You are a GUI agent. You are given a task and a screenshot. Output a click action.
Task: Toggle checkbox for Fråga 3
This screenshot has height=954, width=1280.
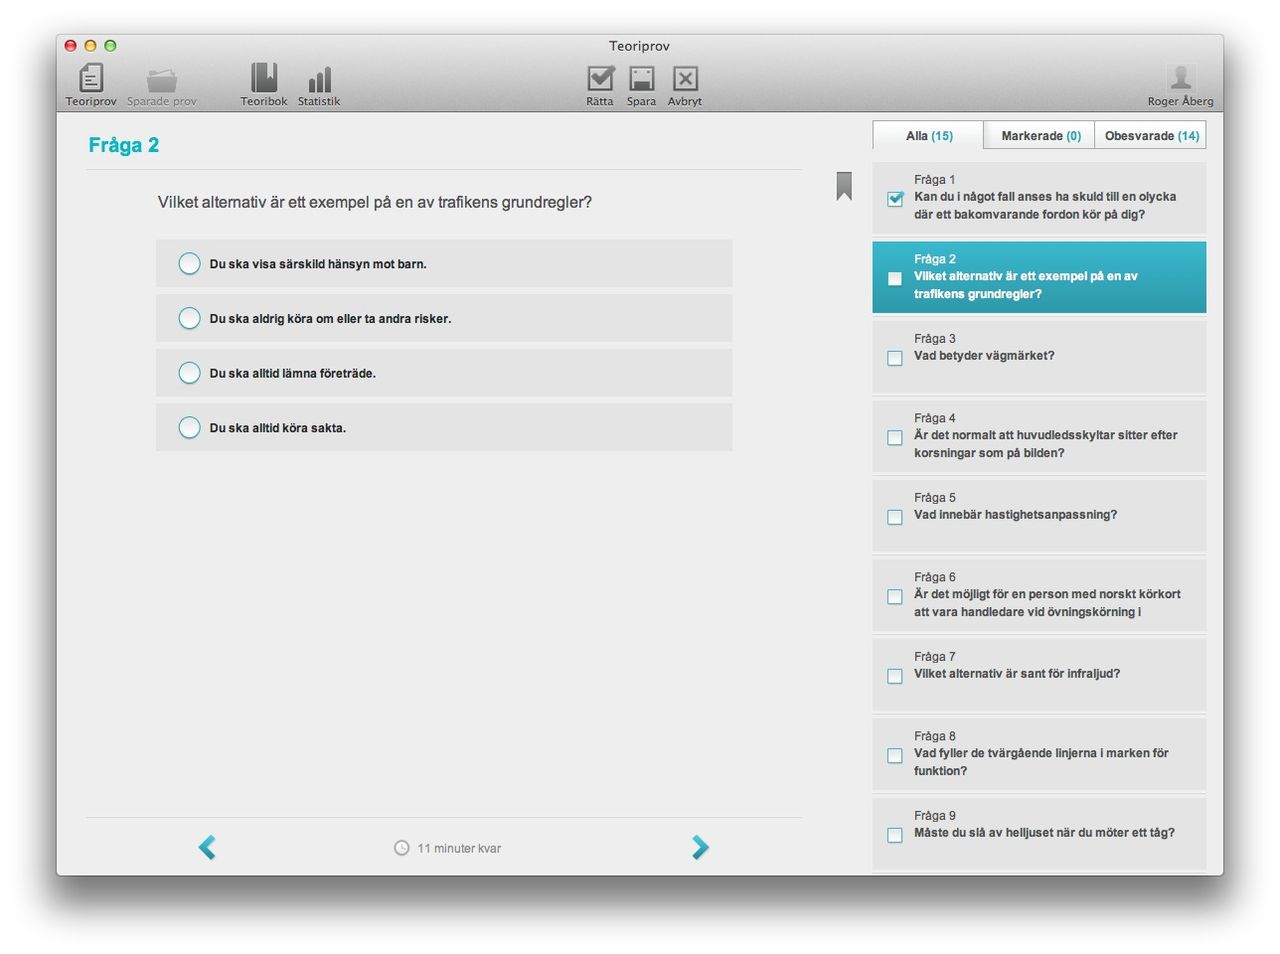[895, 358]
